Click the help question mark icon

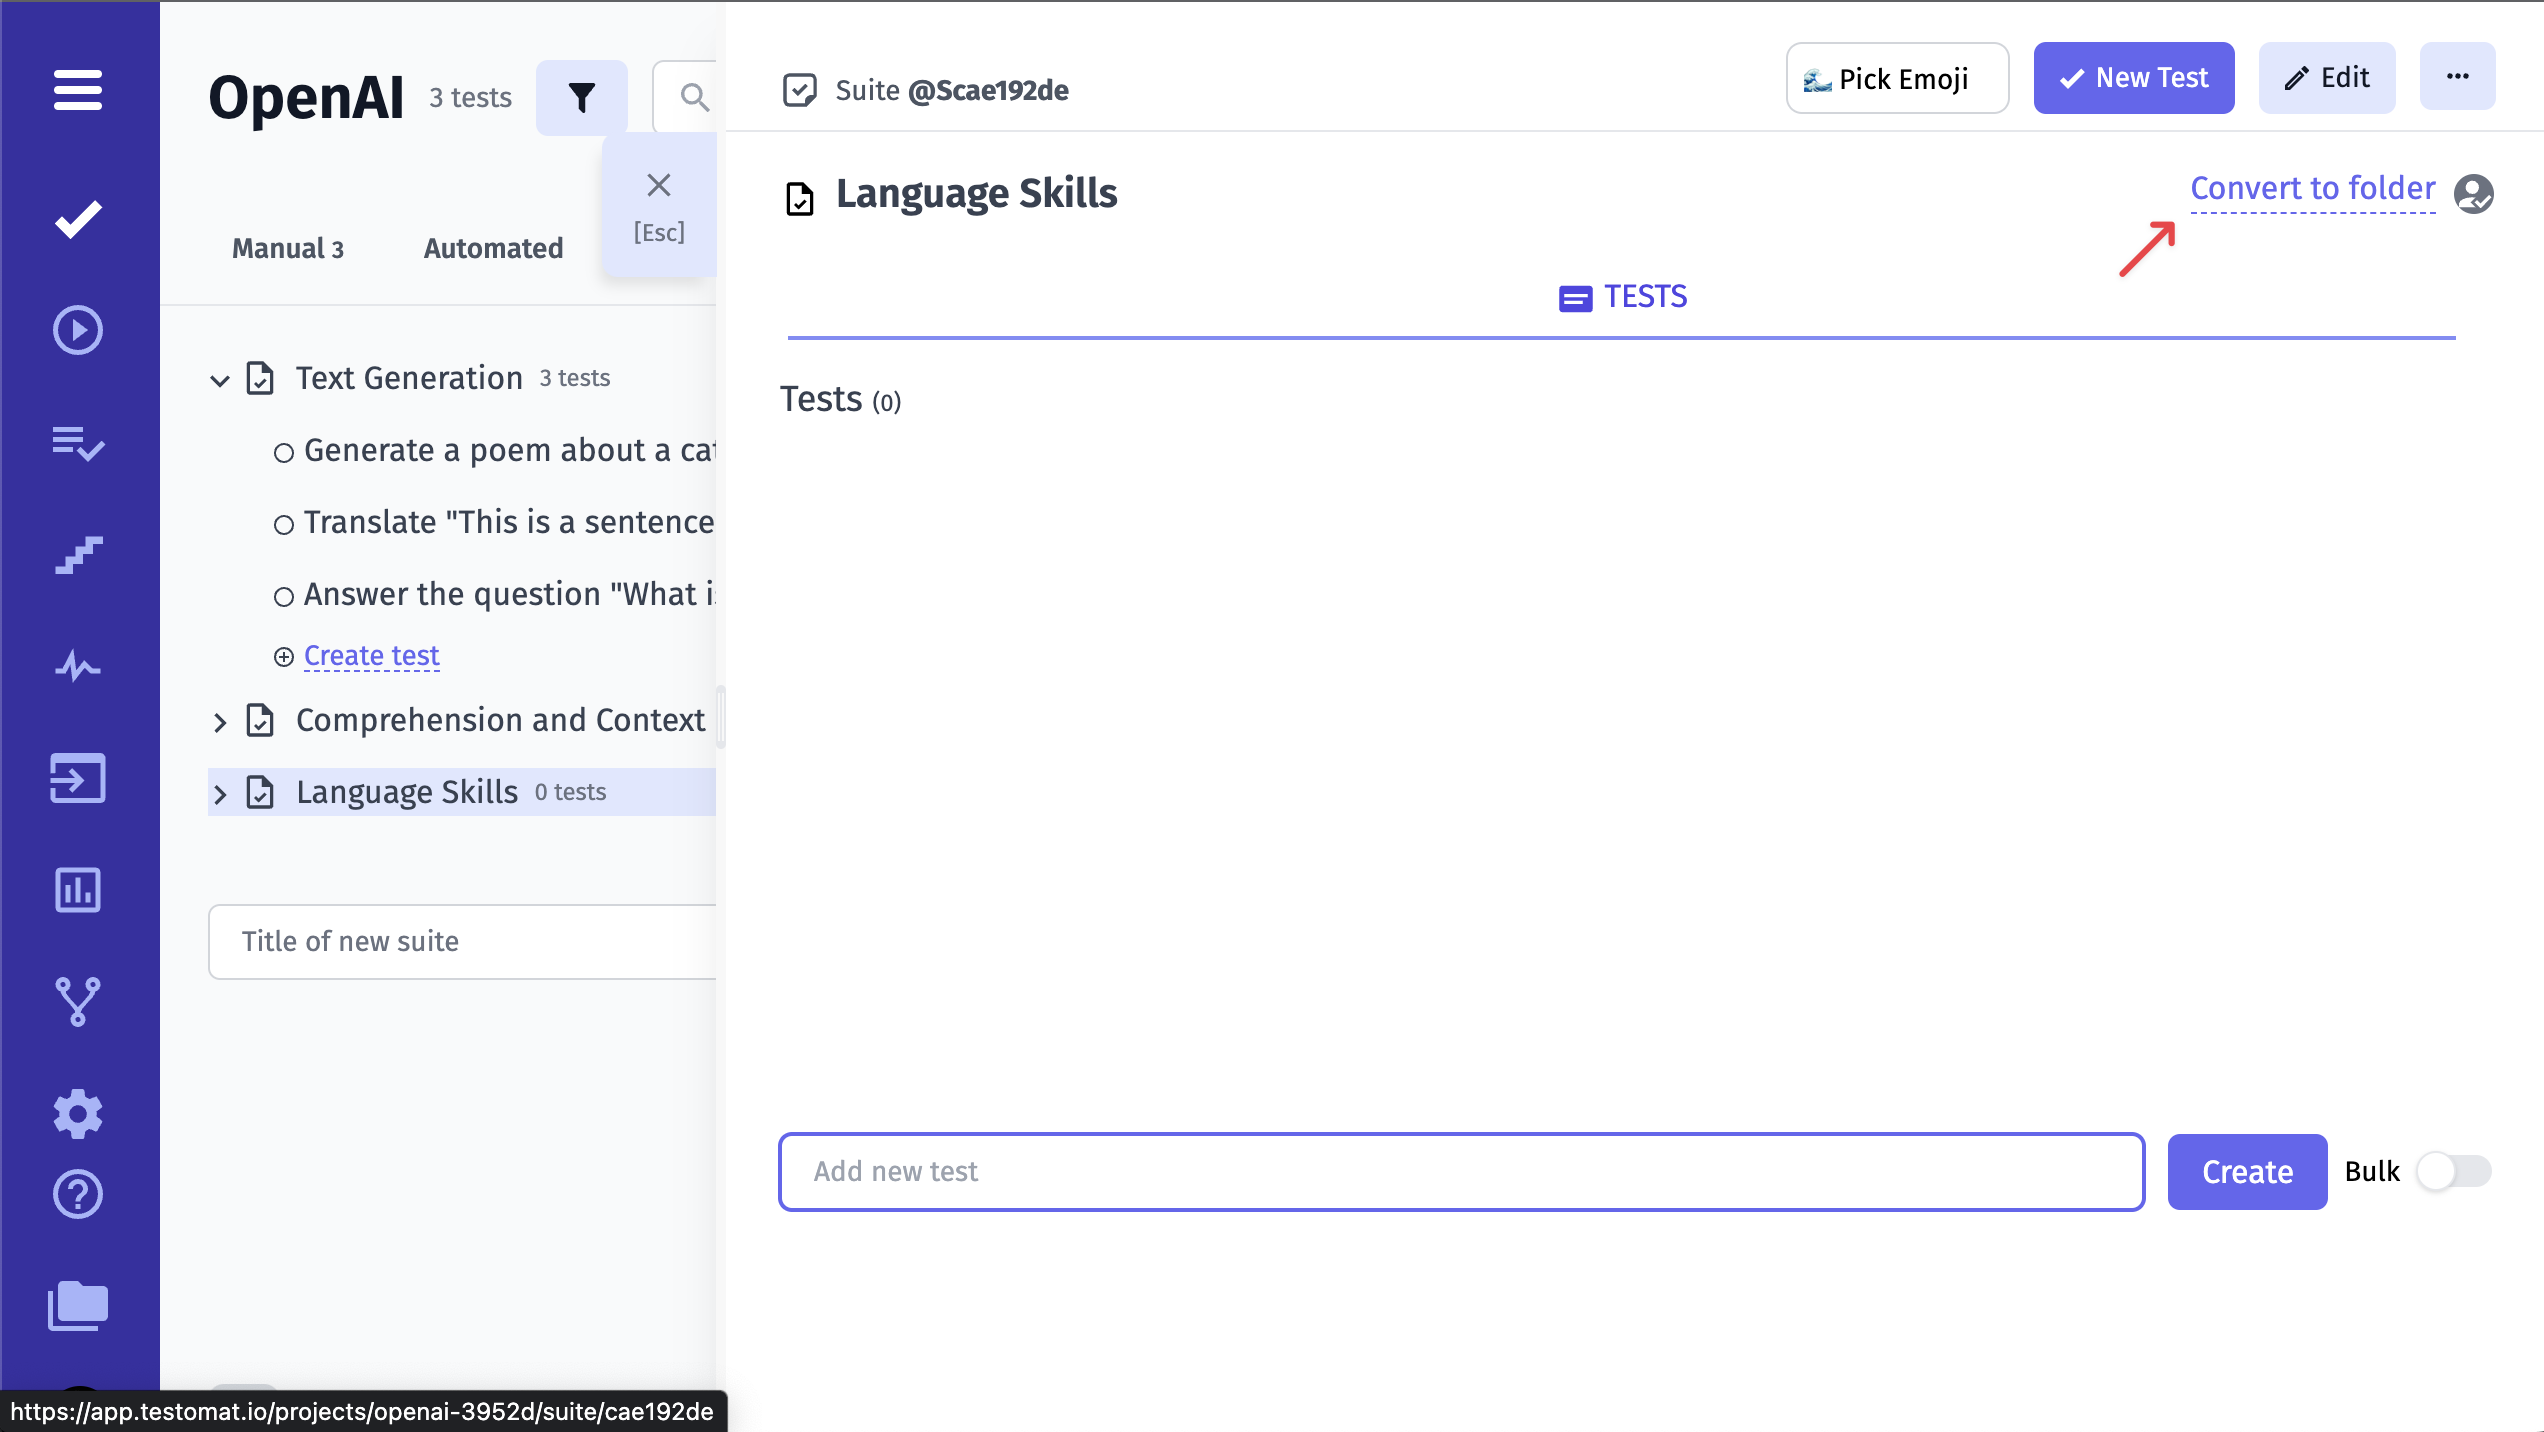click(78, 1194)
